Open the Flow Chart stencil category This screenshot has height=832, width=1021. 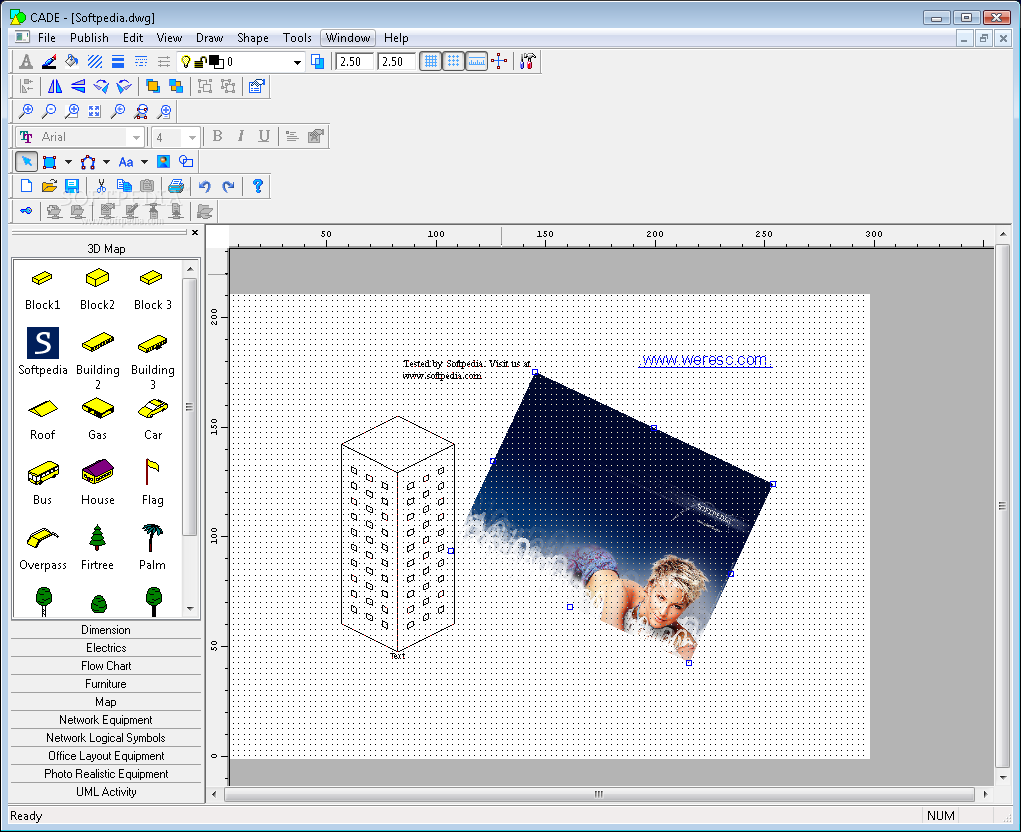106,666
